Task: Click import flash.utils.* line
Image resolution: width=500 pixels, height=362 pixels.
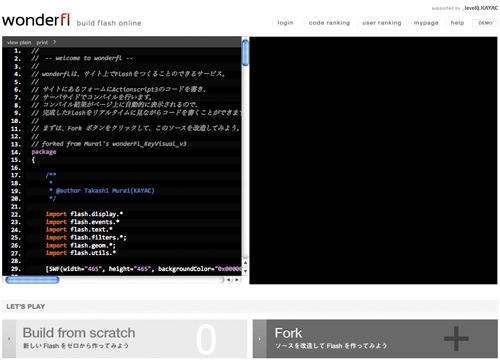Action: coord(81,253)
